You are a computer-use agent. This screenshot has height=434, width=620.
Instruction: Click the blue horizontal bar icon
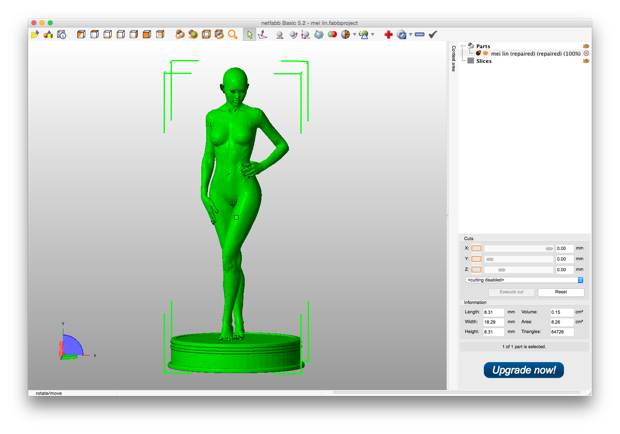click(x=420, y=35)
